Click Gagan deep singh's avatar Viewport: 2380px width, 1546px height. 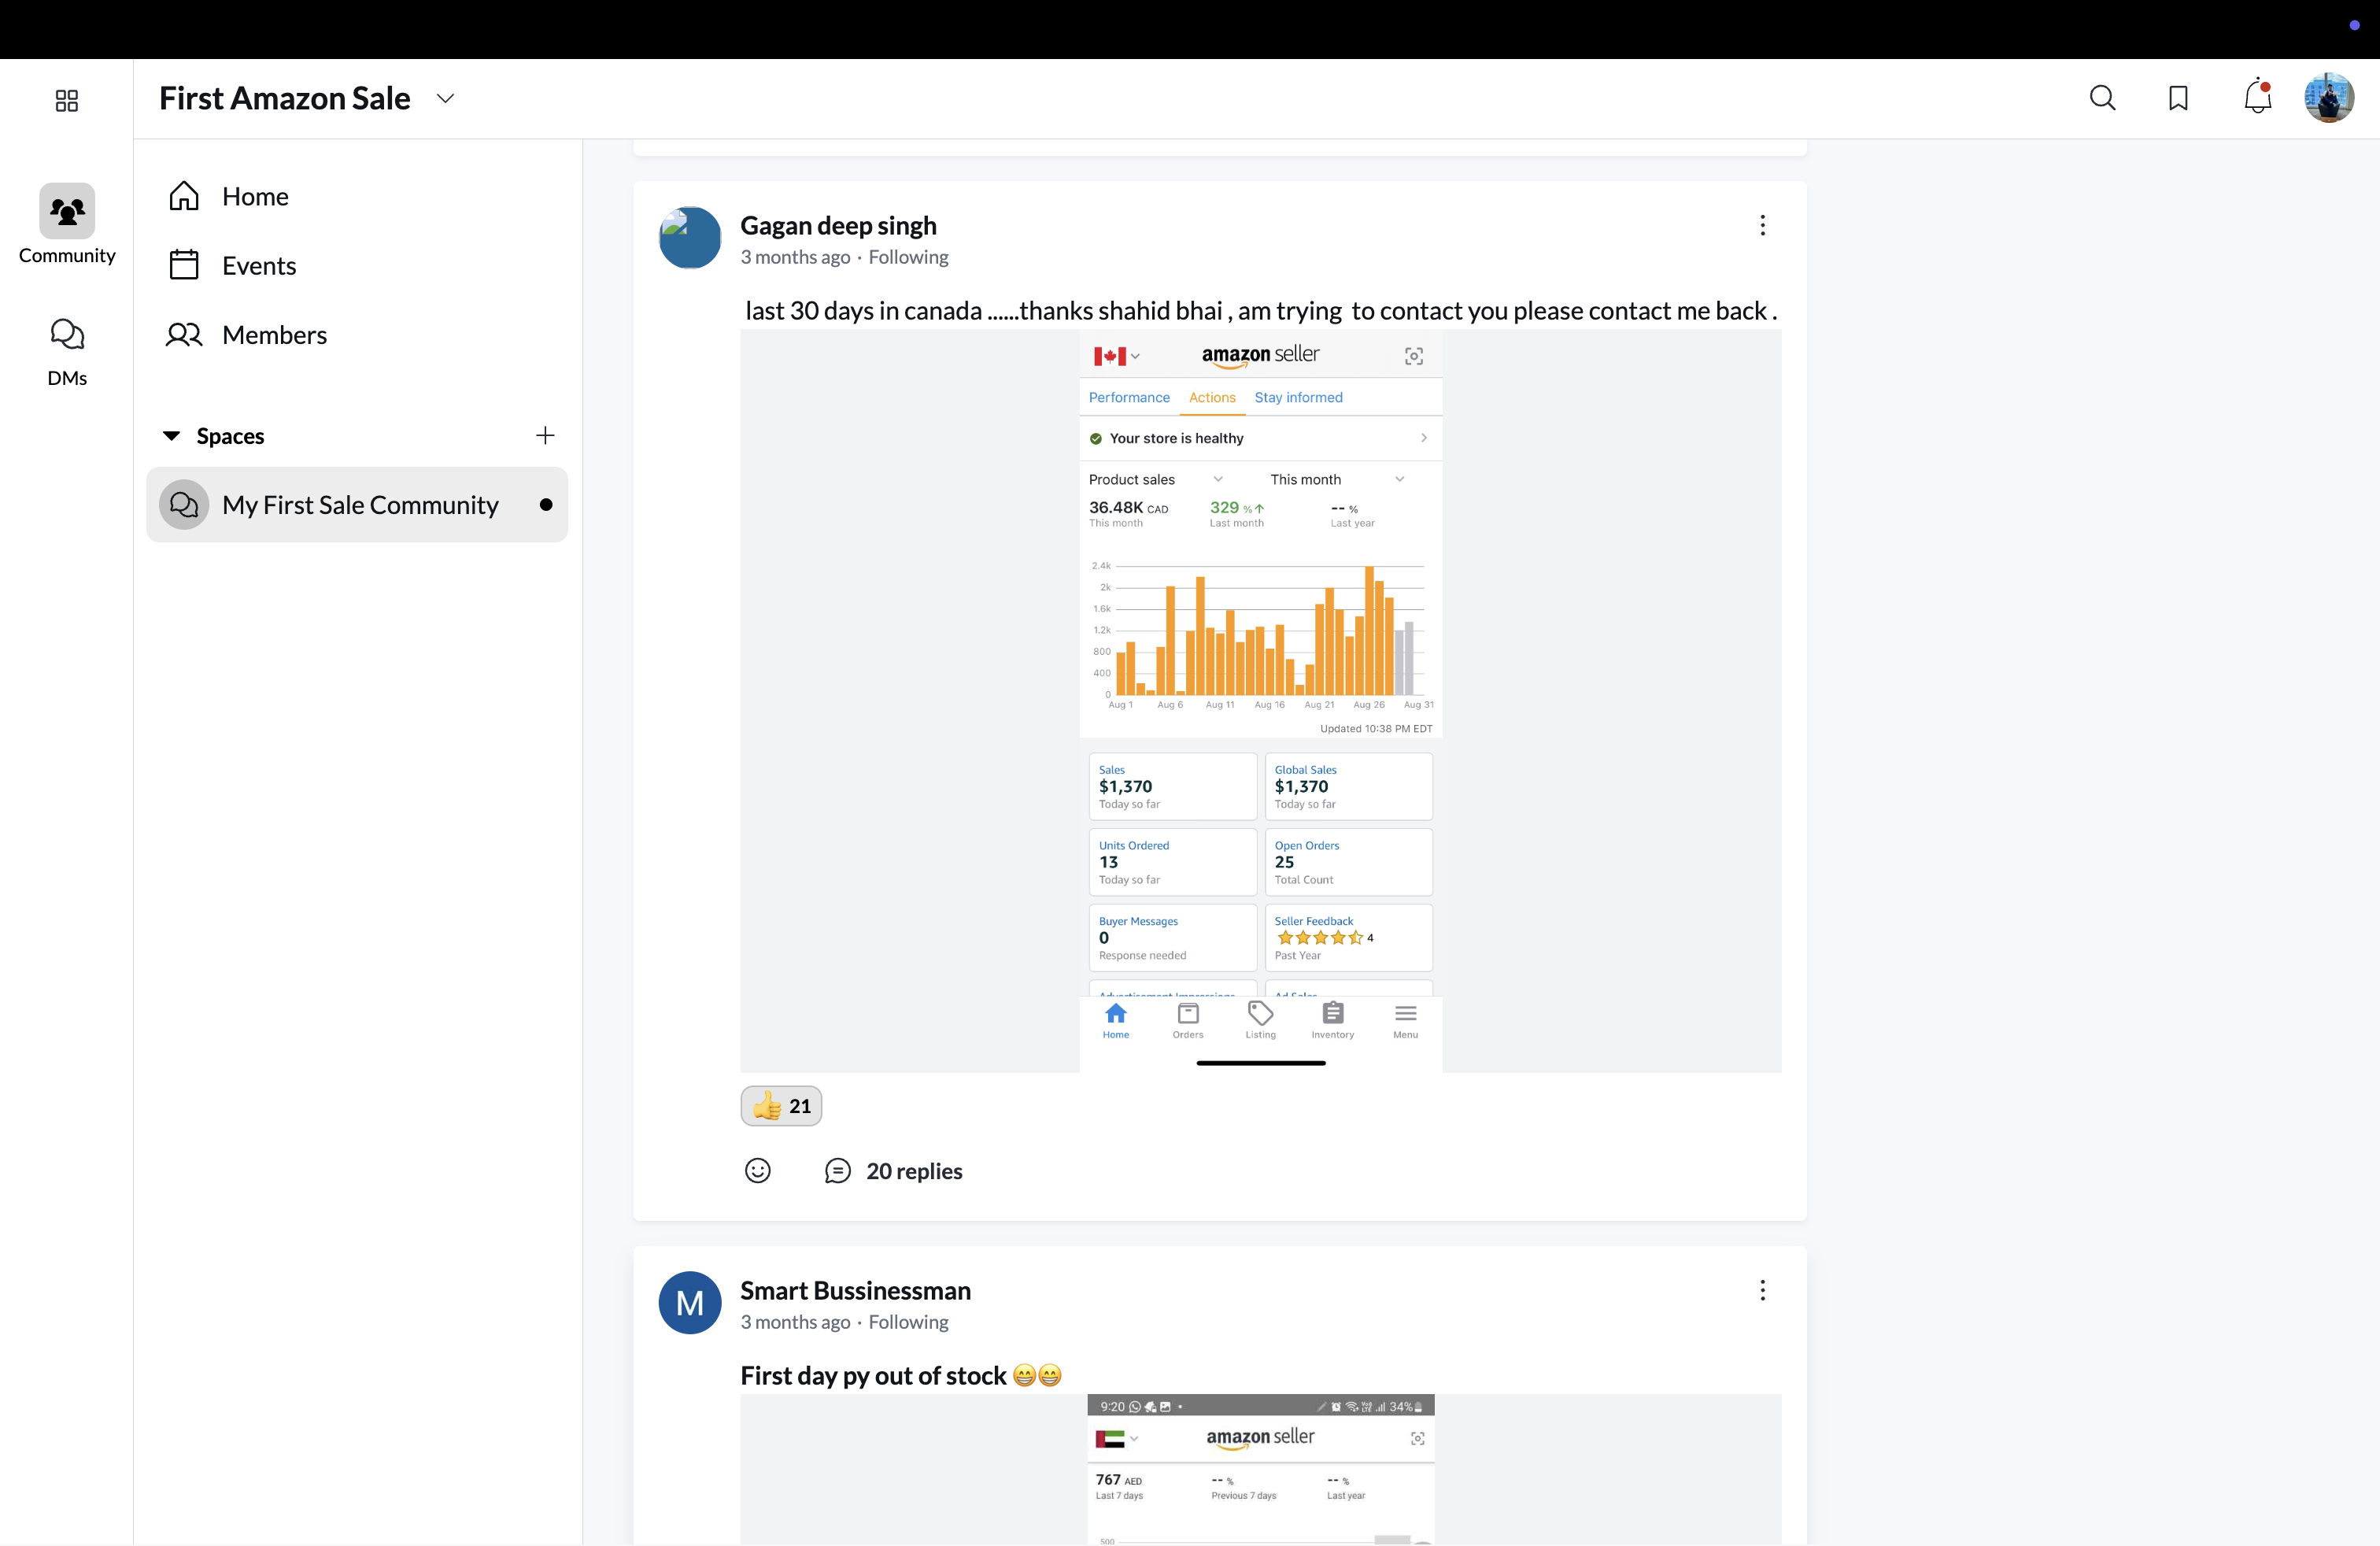tap(690, 238)
